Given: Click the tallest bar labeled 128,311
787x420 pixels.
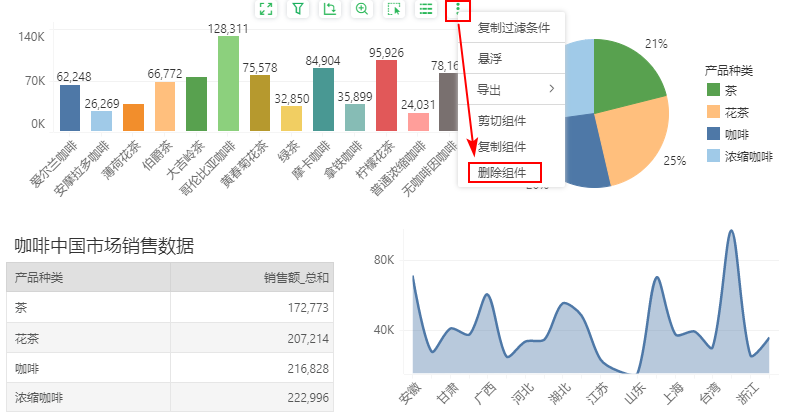Looking at the screenshot, I should [228, 84].
